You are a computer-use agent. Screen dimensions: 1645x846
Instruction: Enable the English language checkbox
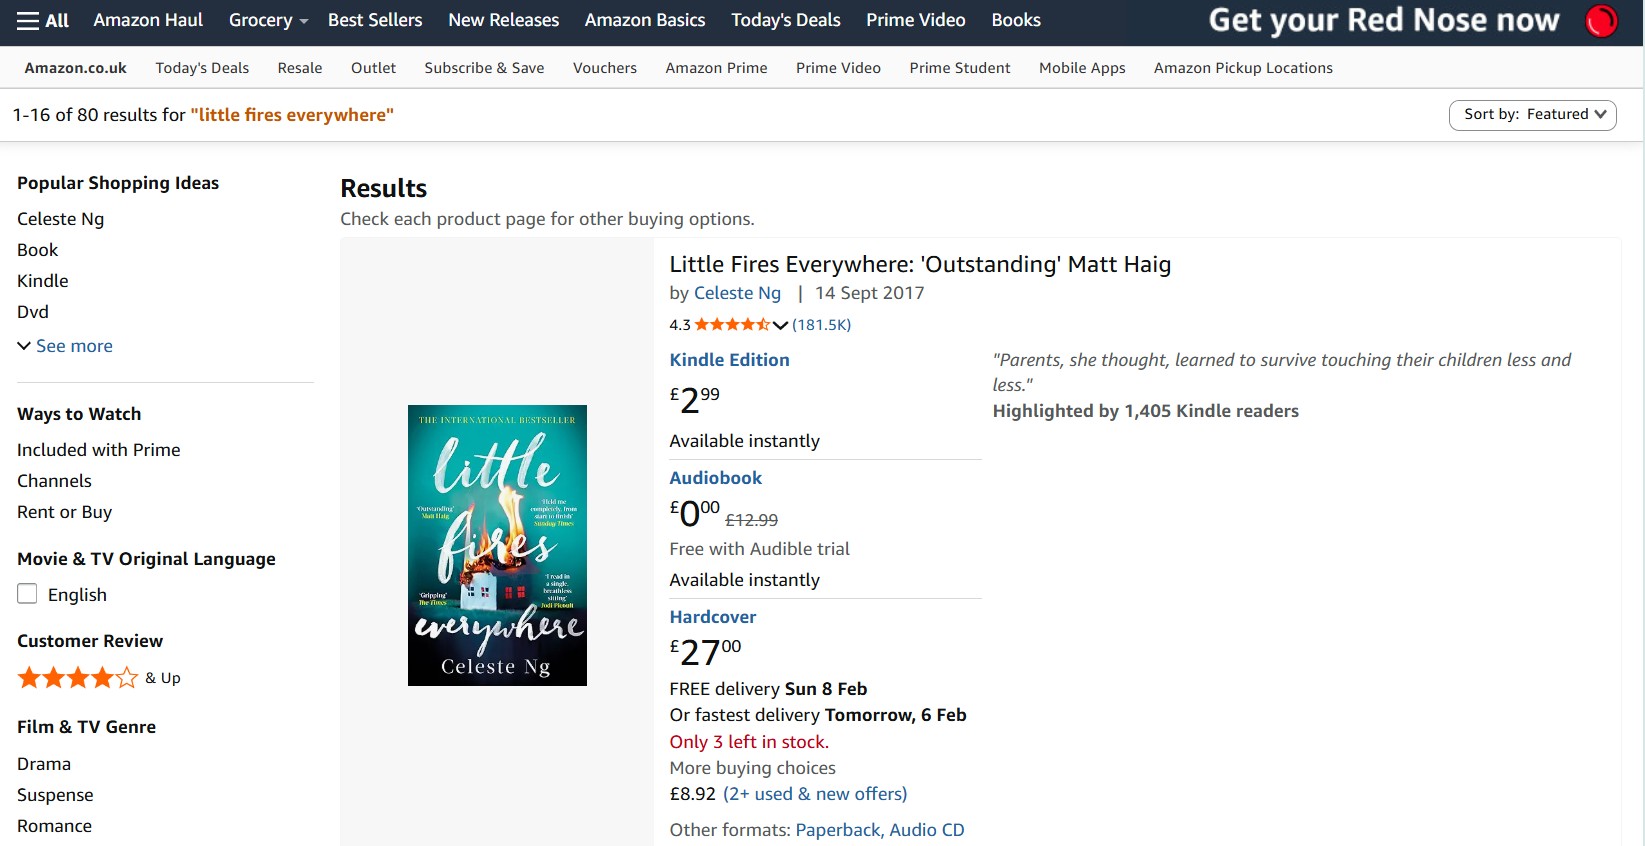(x=27, y=593)
